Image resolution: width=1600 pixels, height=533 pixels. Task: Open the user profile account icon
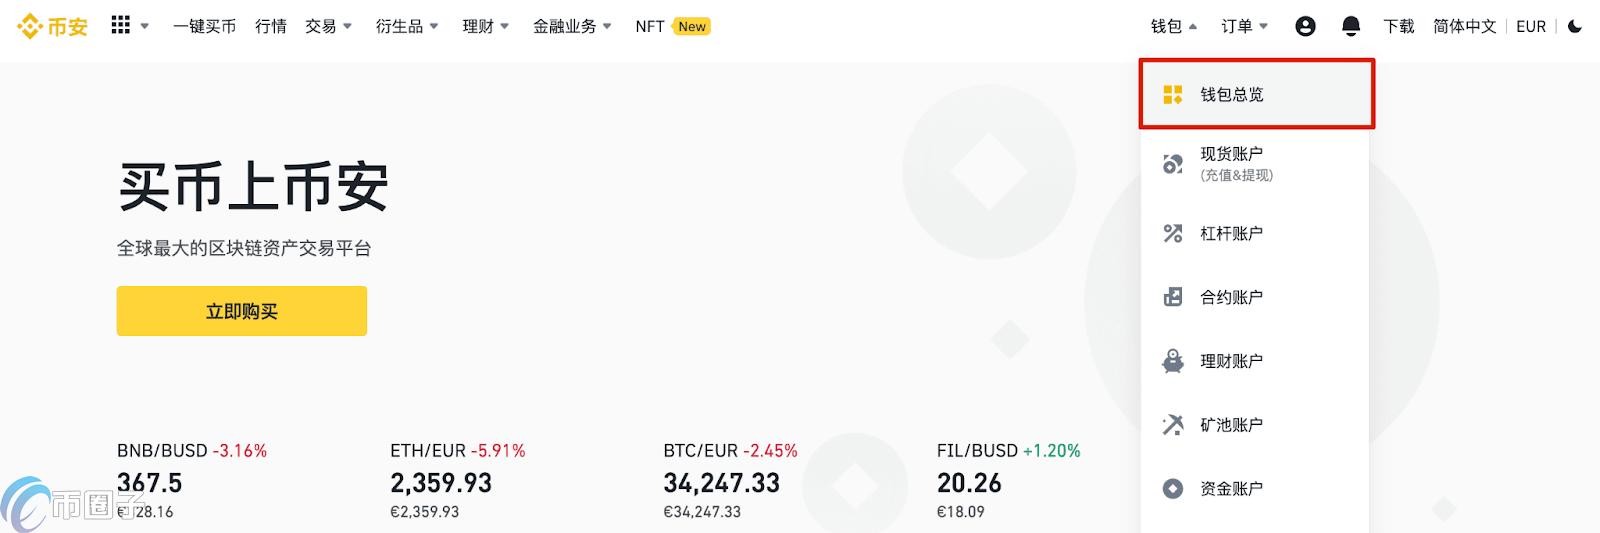(1305, 26)
